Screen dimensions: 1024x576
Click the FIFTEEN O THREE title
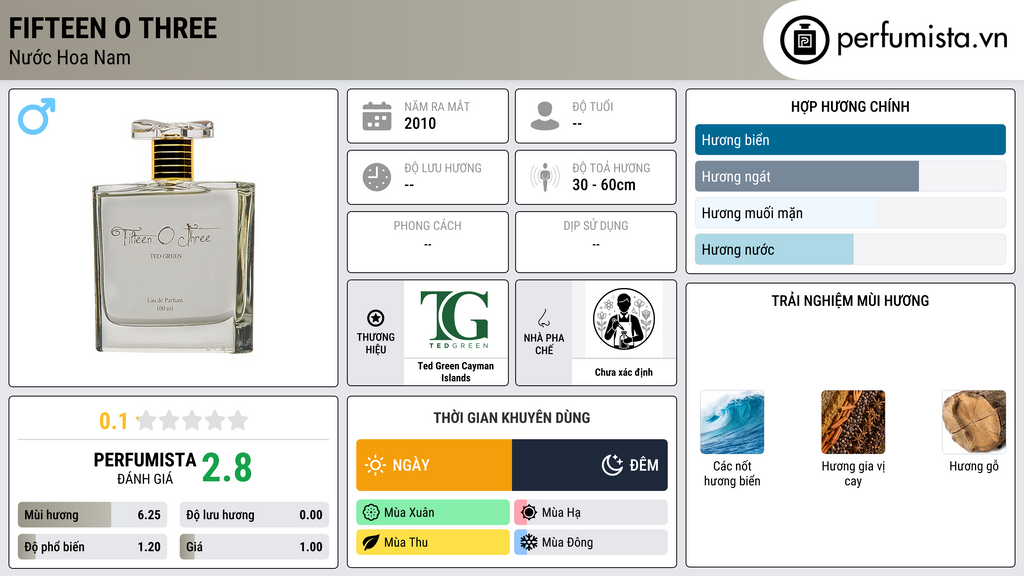click(x=113, y=29)
